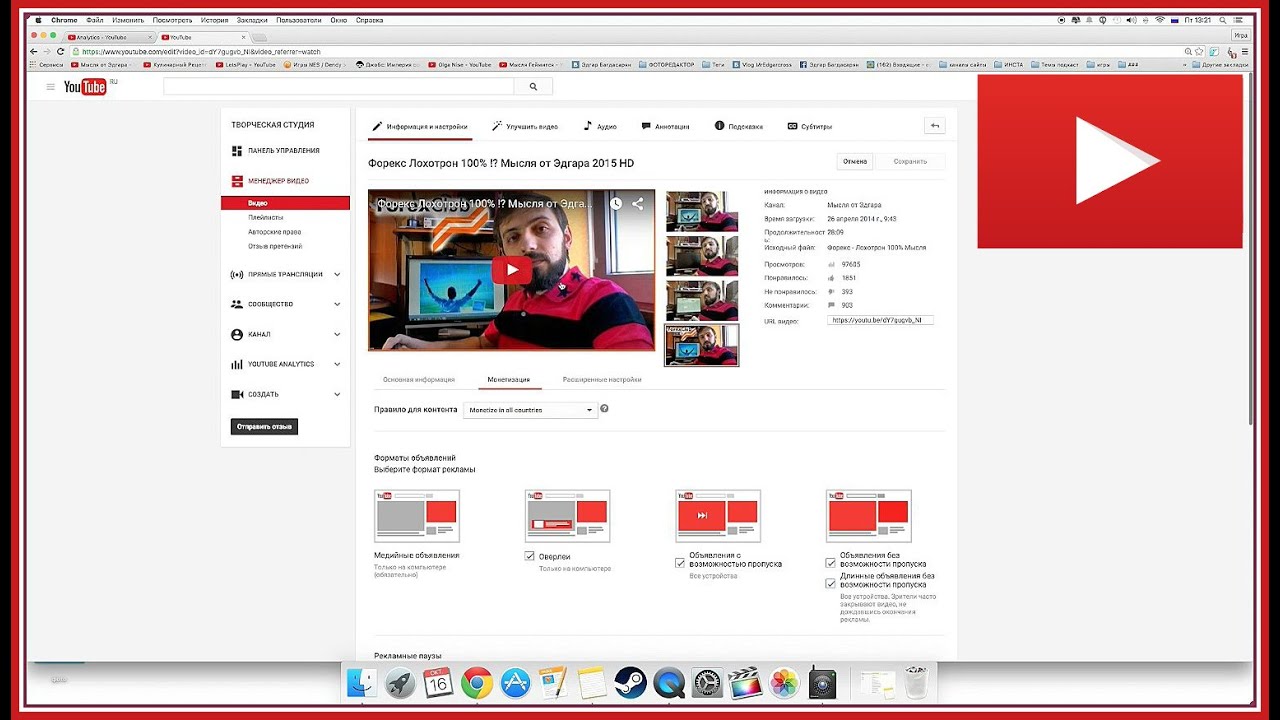Screen dimensions: 1280x720
Task: Click the YouTube search input field
Action: 339,87
